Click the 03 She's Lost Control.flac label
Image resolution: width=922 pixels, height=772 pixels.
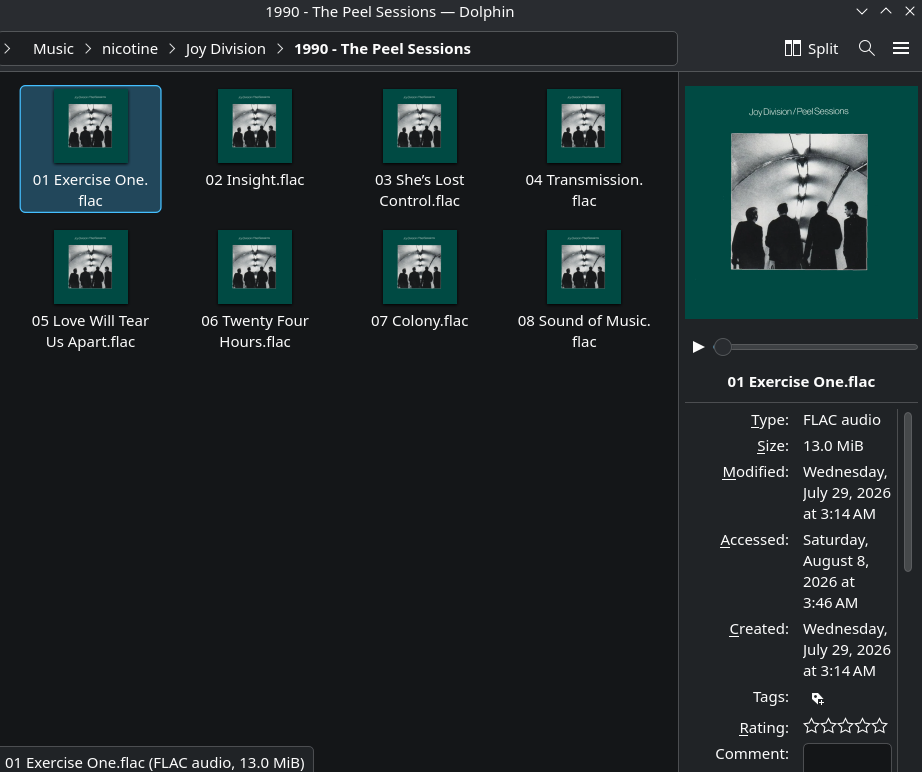click(x=420, y=190)
